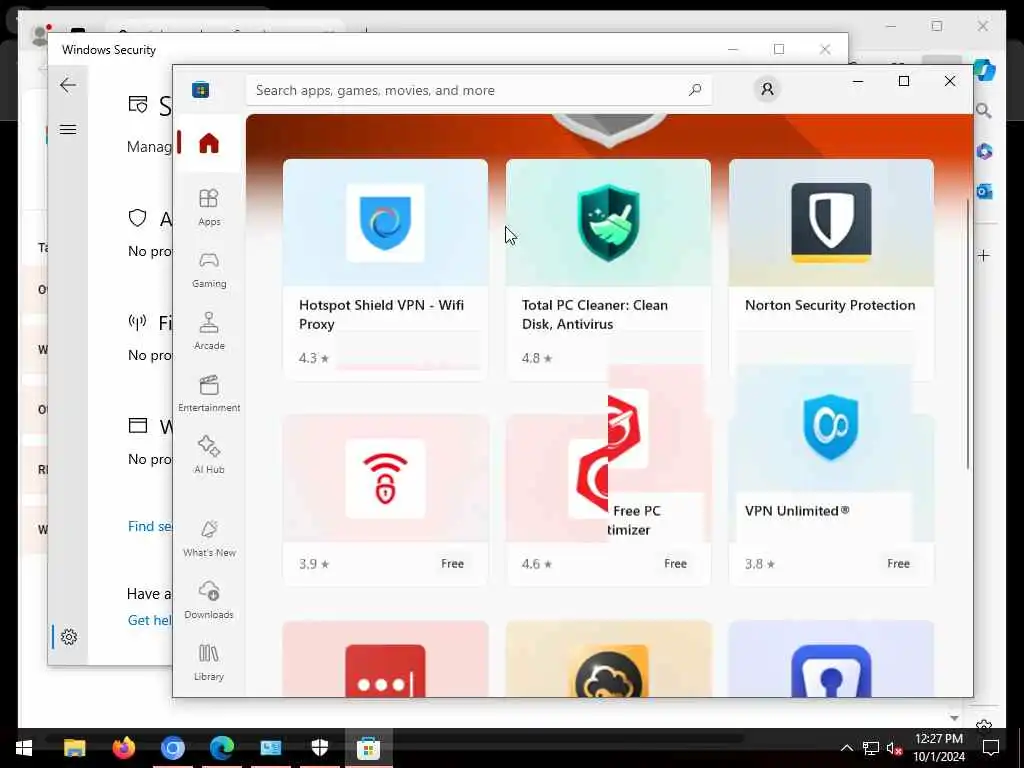
Task: Open the notification center icon
Action: [991, 748]
